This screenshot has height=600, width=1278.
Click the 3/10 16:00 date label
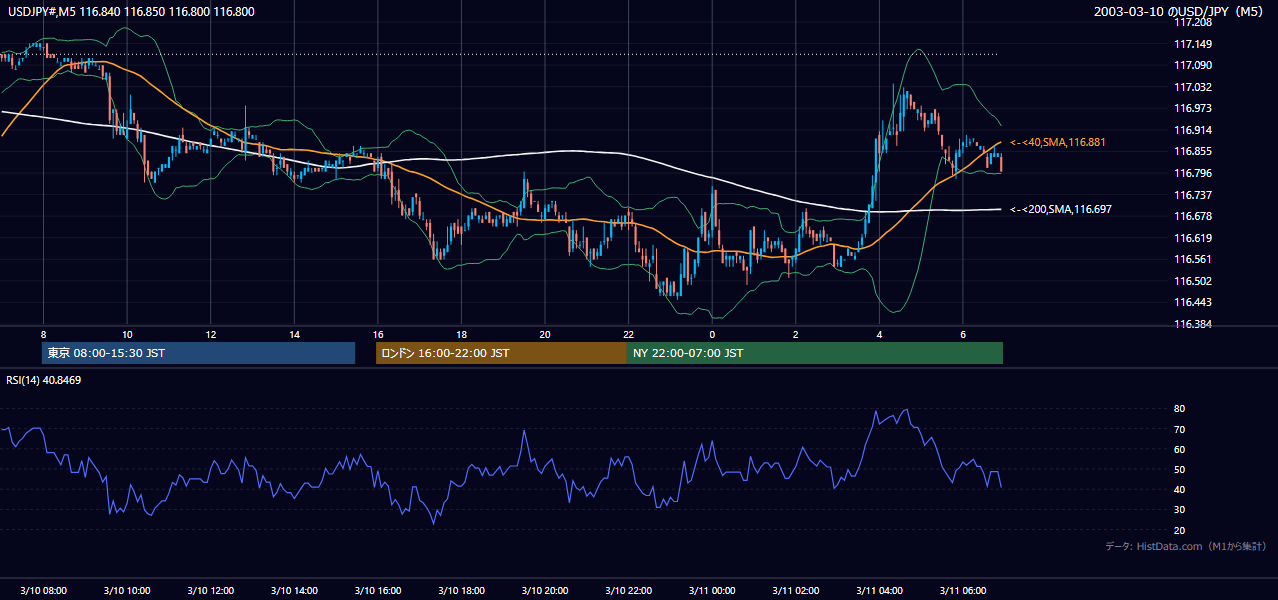click(378, 590)
